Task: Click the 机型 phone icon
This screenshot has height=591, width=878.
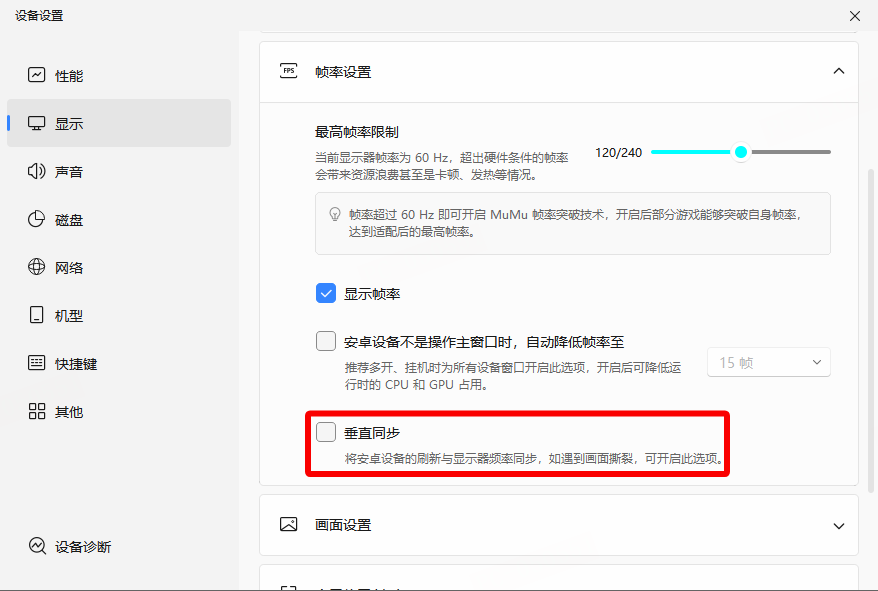Action: (x=36, y=315)
